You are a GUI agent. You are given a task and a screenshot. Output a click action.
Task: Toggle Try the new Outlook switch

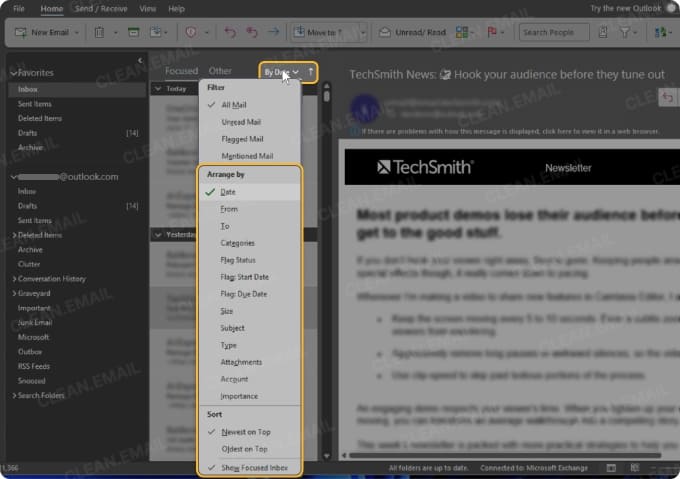(673, 8)
